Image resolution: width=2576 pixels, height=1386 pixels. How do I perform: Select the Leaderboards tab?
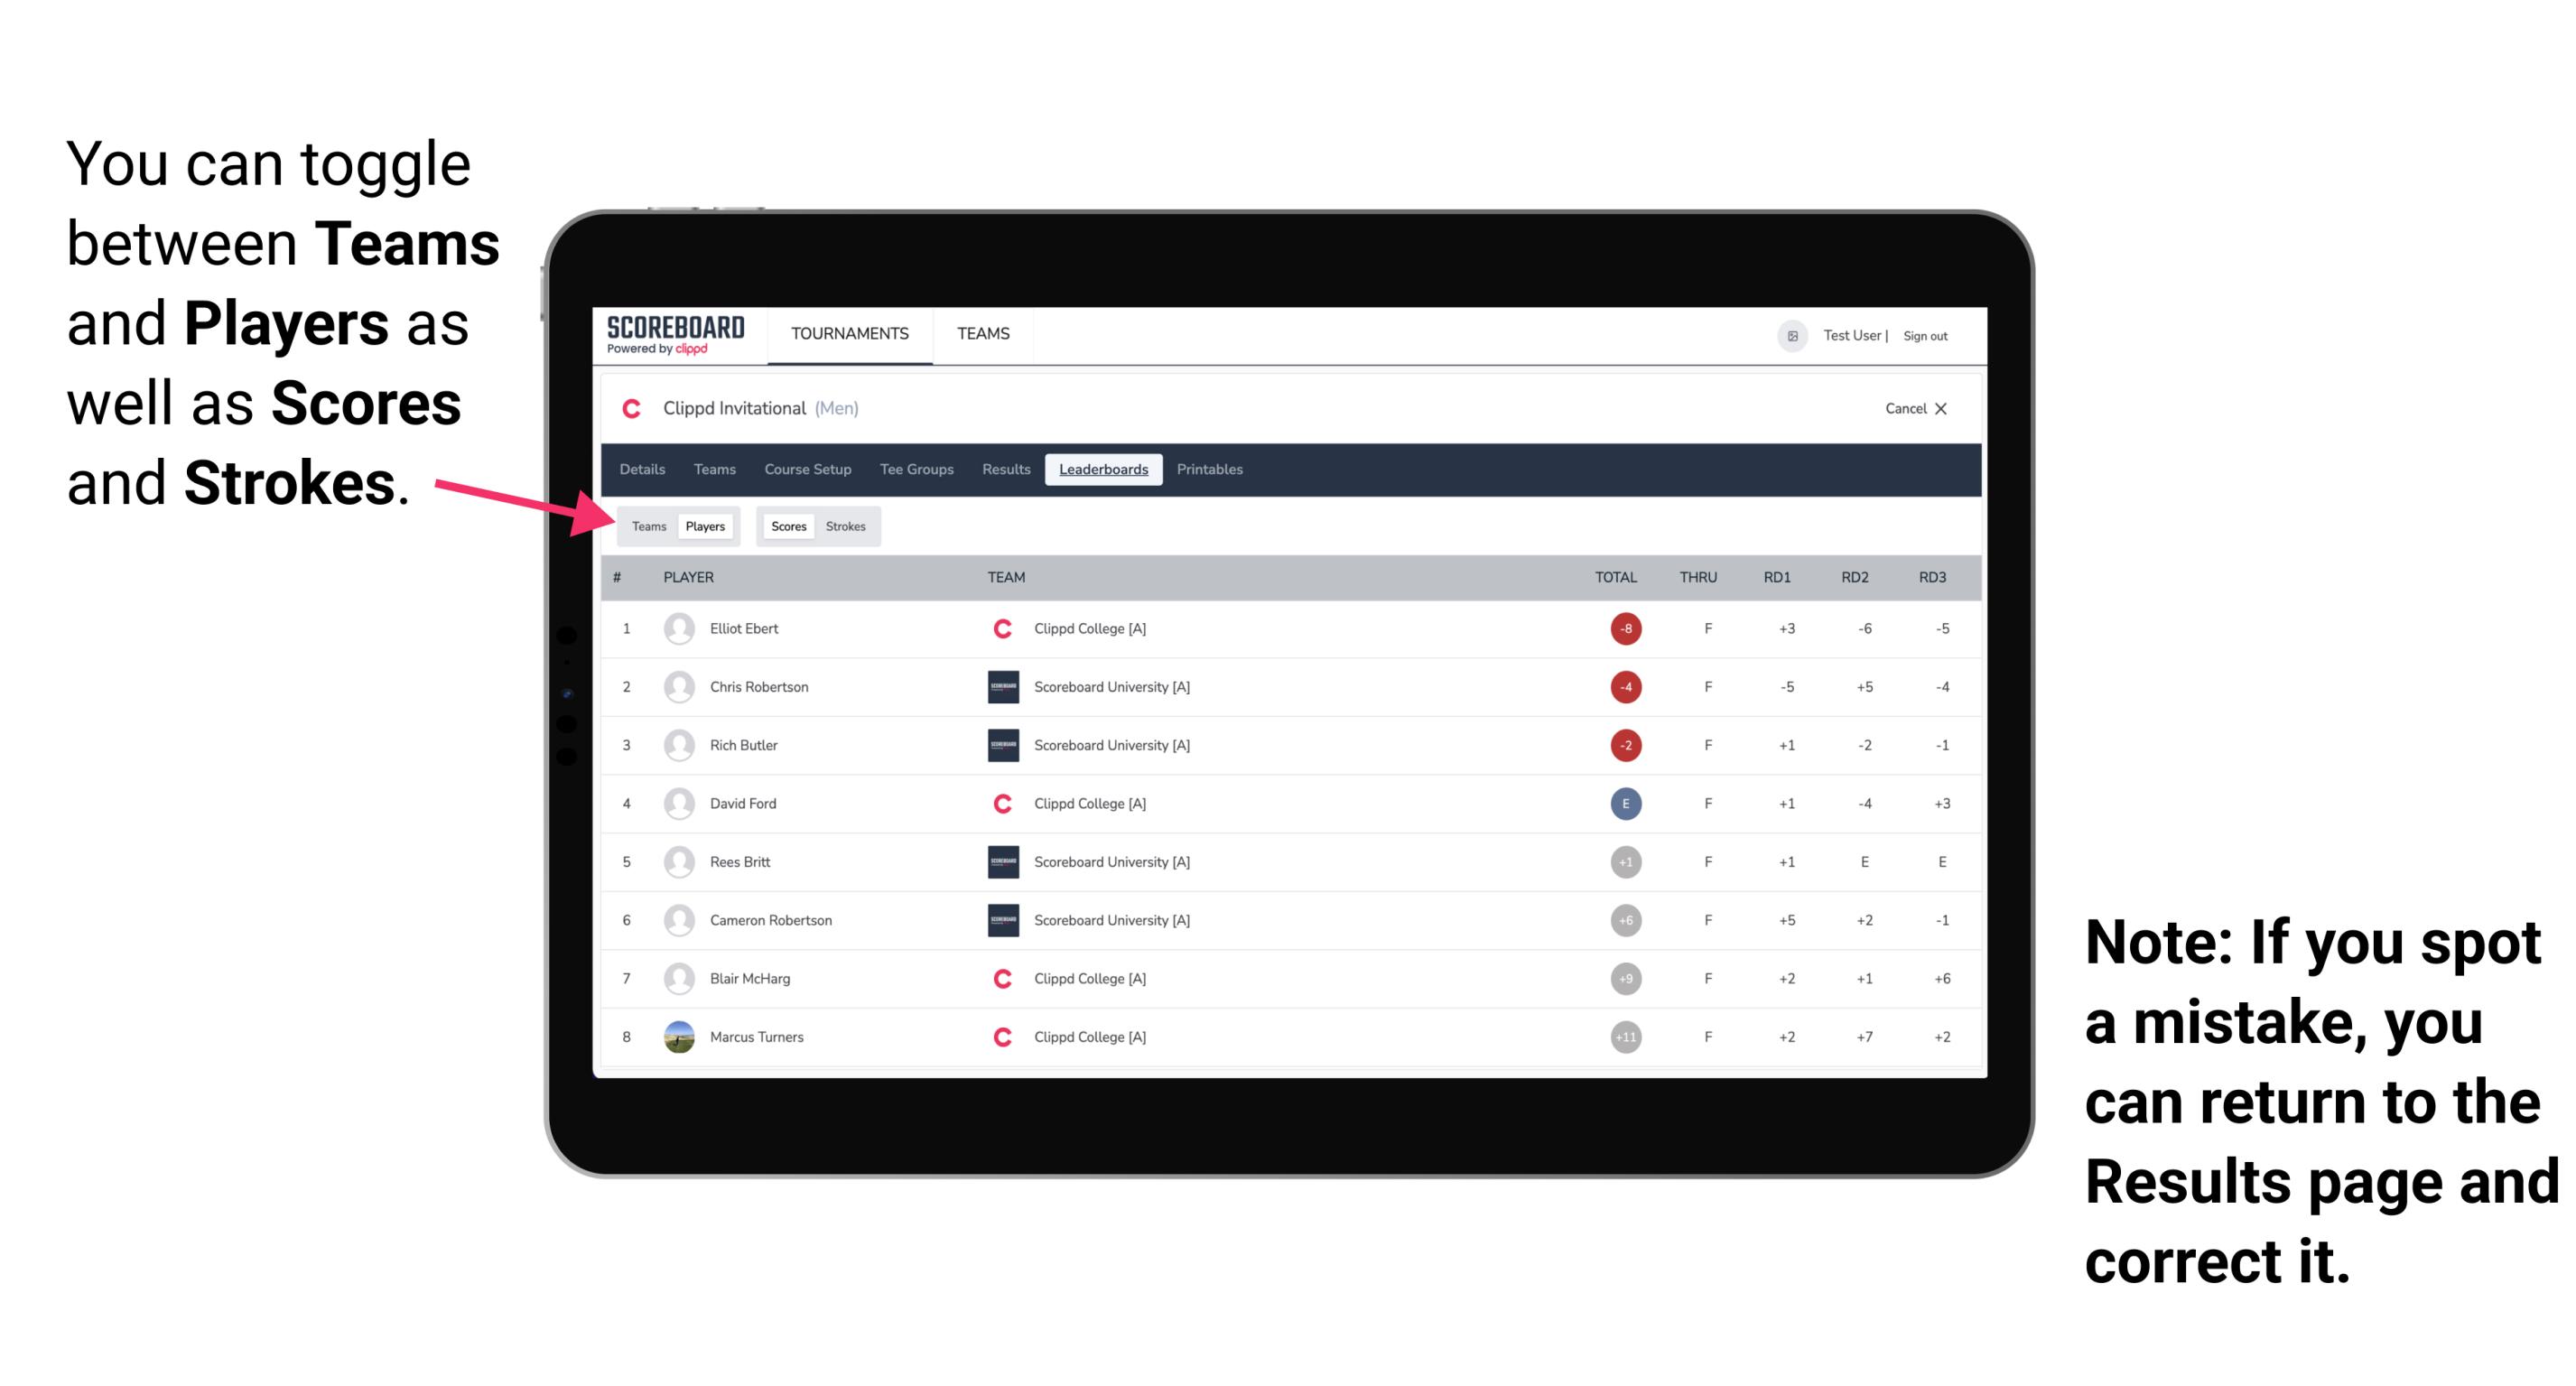[x=1103, y=471]
